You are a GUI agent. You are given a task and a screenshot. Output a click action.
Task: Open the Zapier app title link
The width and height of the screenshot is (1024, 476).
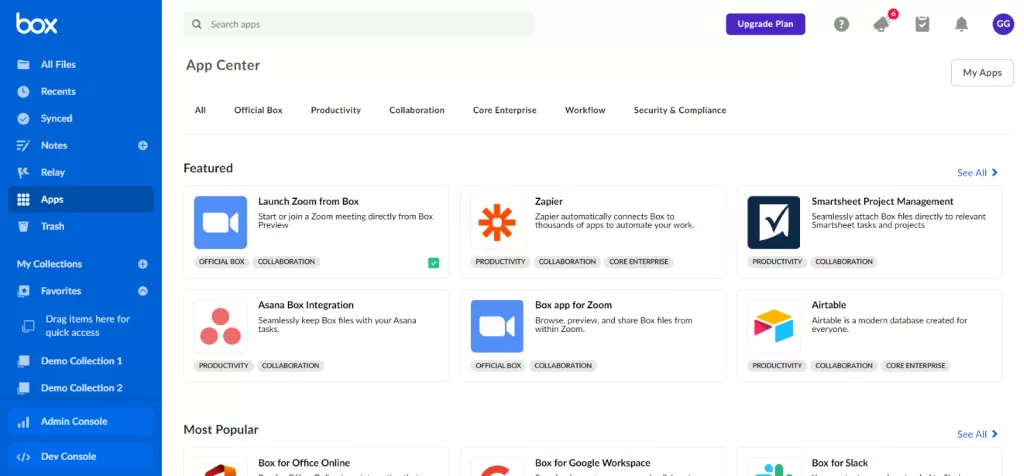(x=549, y=202)
